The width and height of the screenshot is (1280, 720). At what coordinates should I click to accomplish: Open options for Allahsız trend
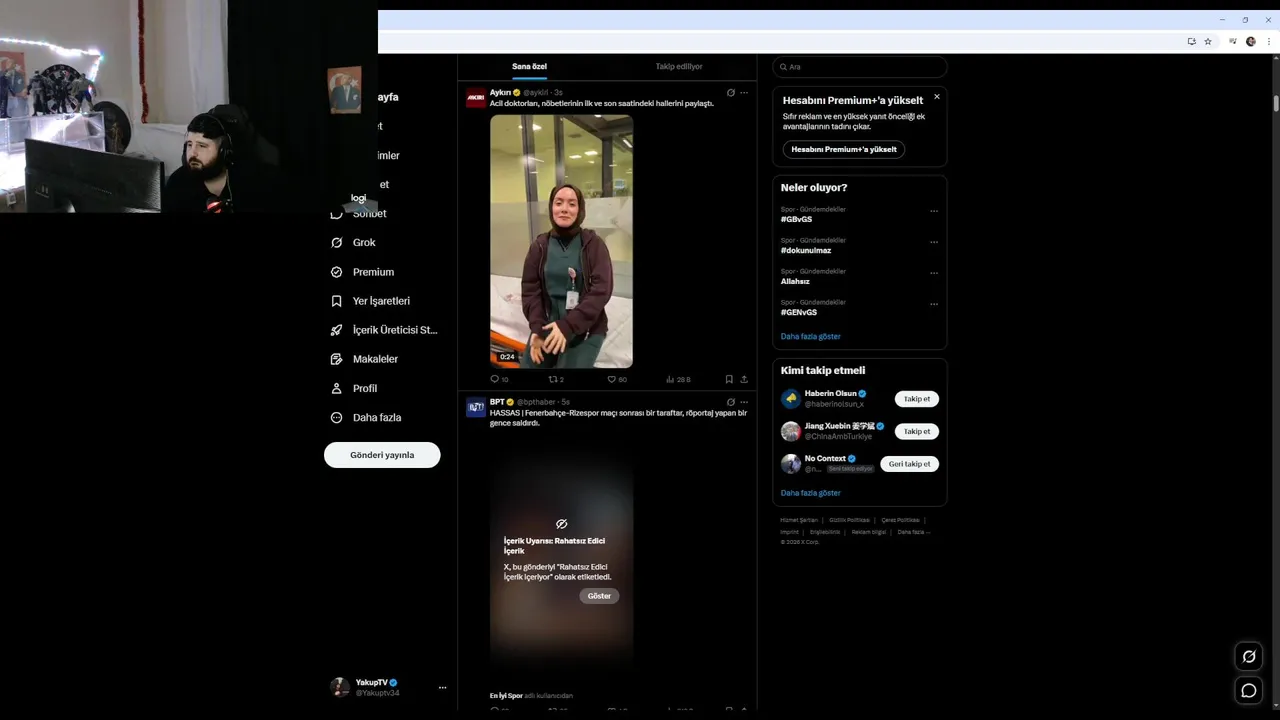[934, 273]
